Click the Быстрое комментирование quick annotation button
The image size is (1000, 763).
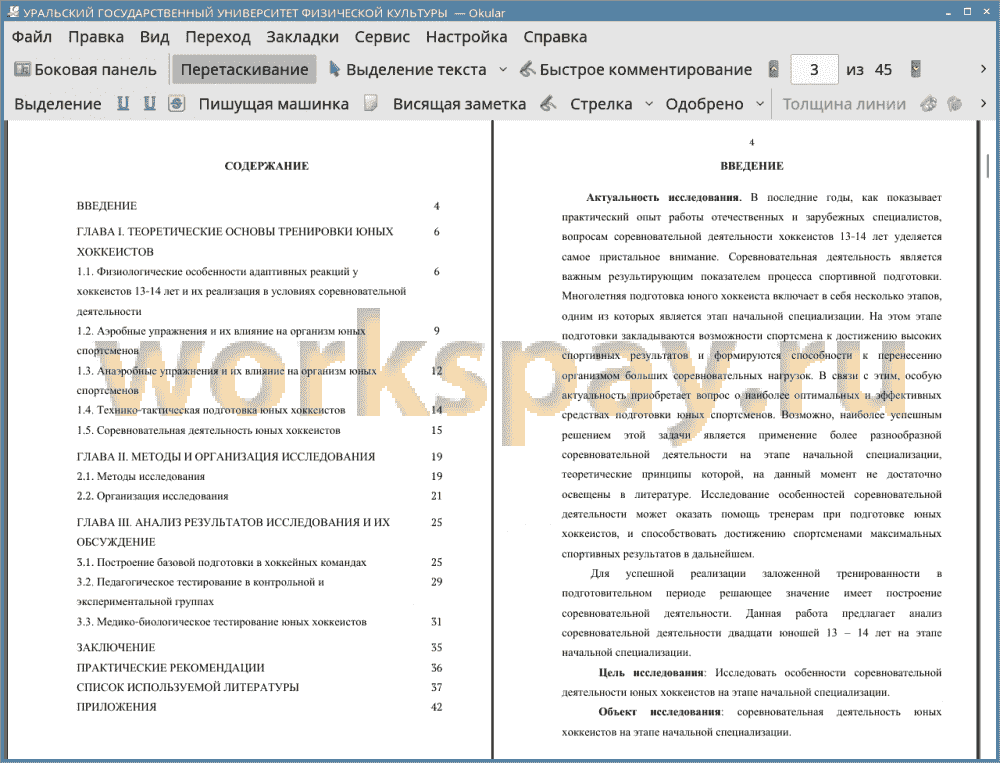pyautogui.click(x=635, y=70)
